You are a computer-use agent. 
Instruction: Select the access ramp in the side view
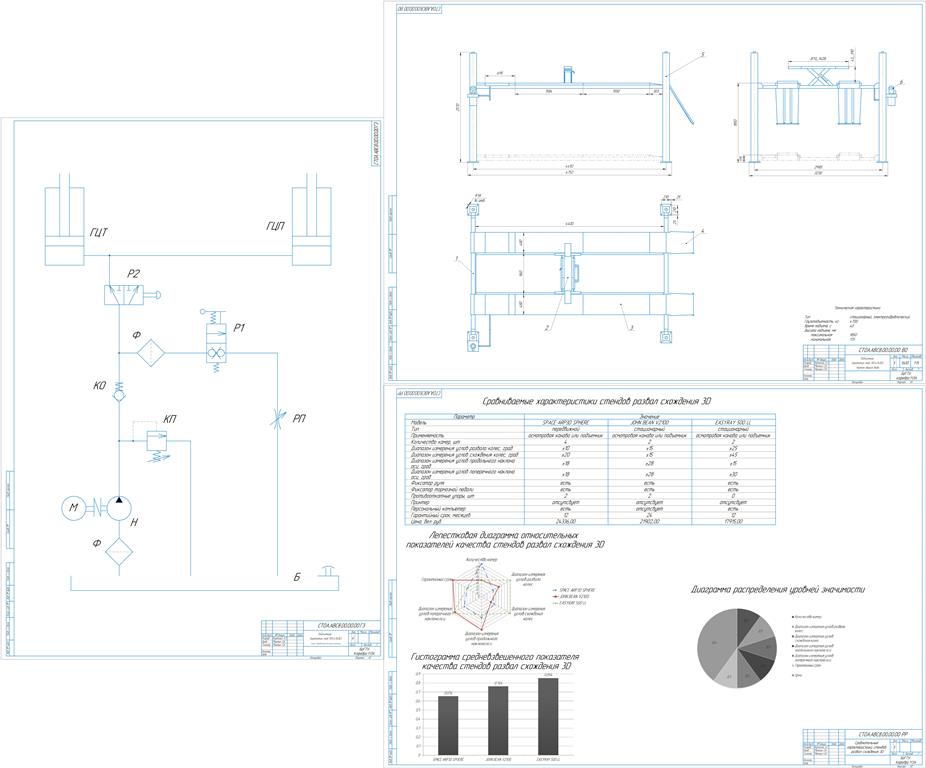tap(682, 106)
